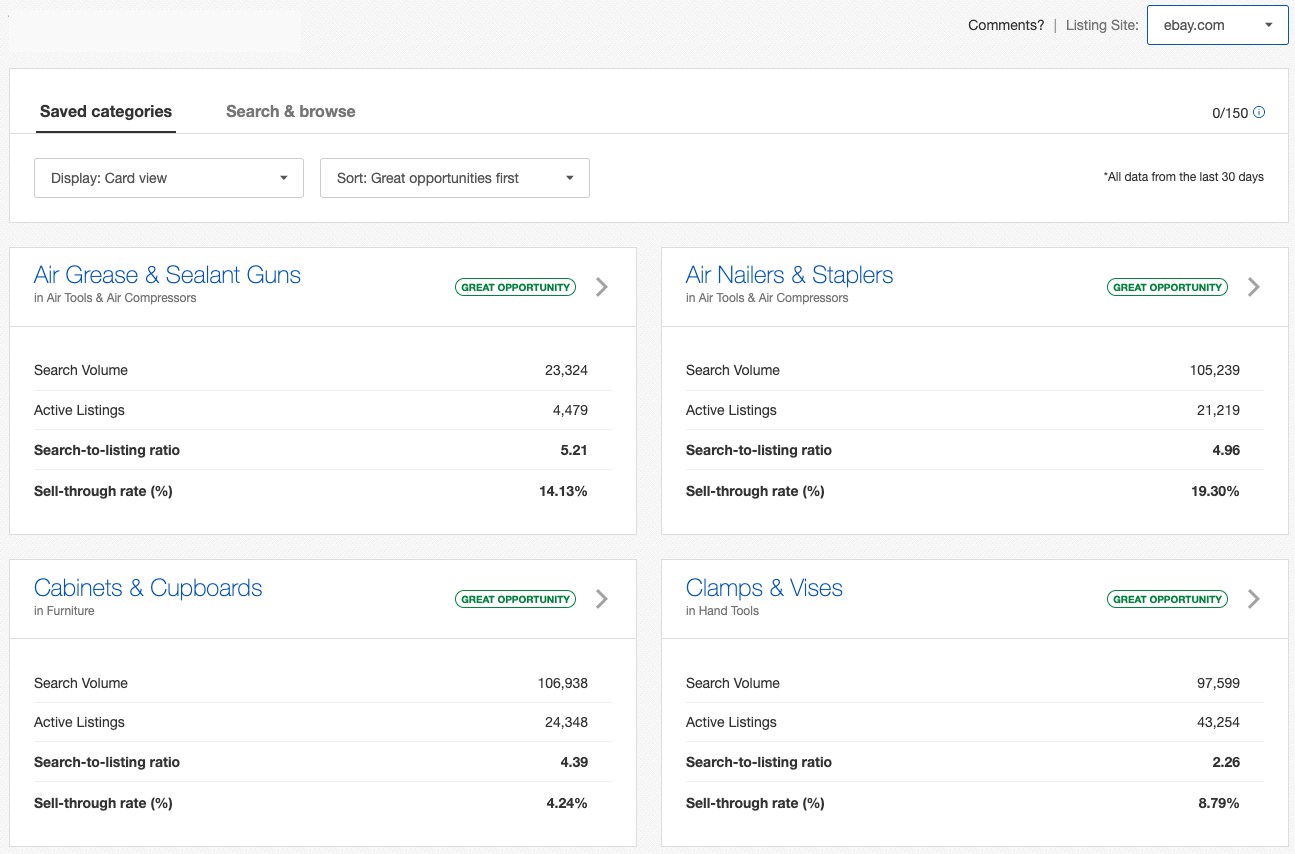Open Air Nailers & Staplers card chevron

pos(1254,287)
